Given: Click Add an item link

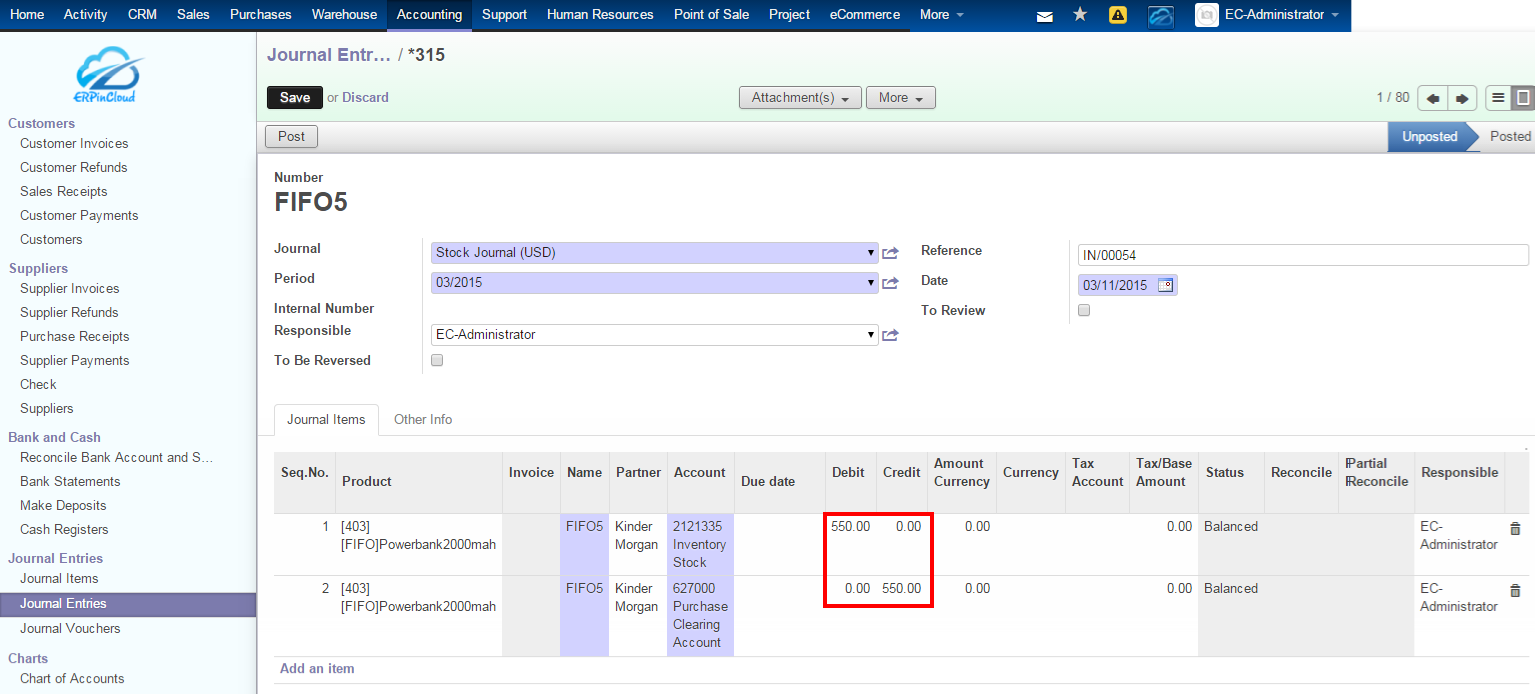Looking at the screenshot, I should [x=317, y=669].
